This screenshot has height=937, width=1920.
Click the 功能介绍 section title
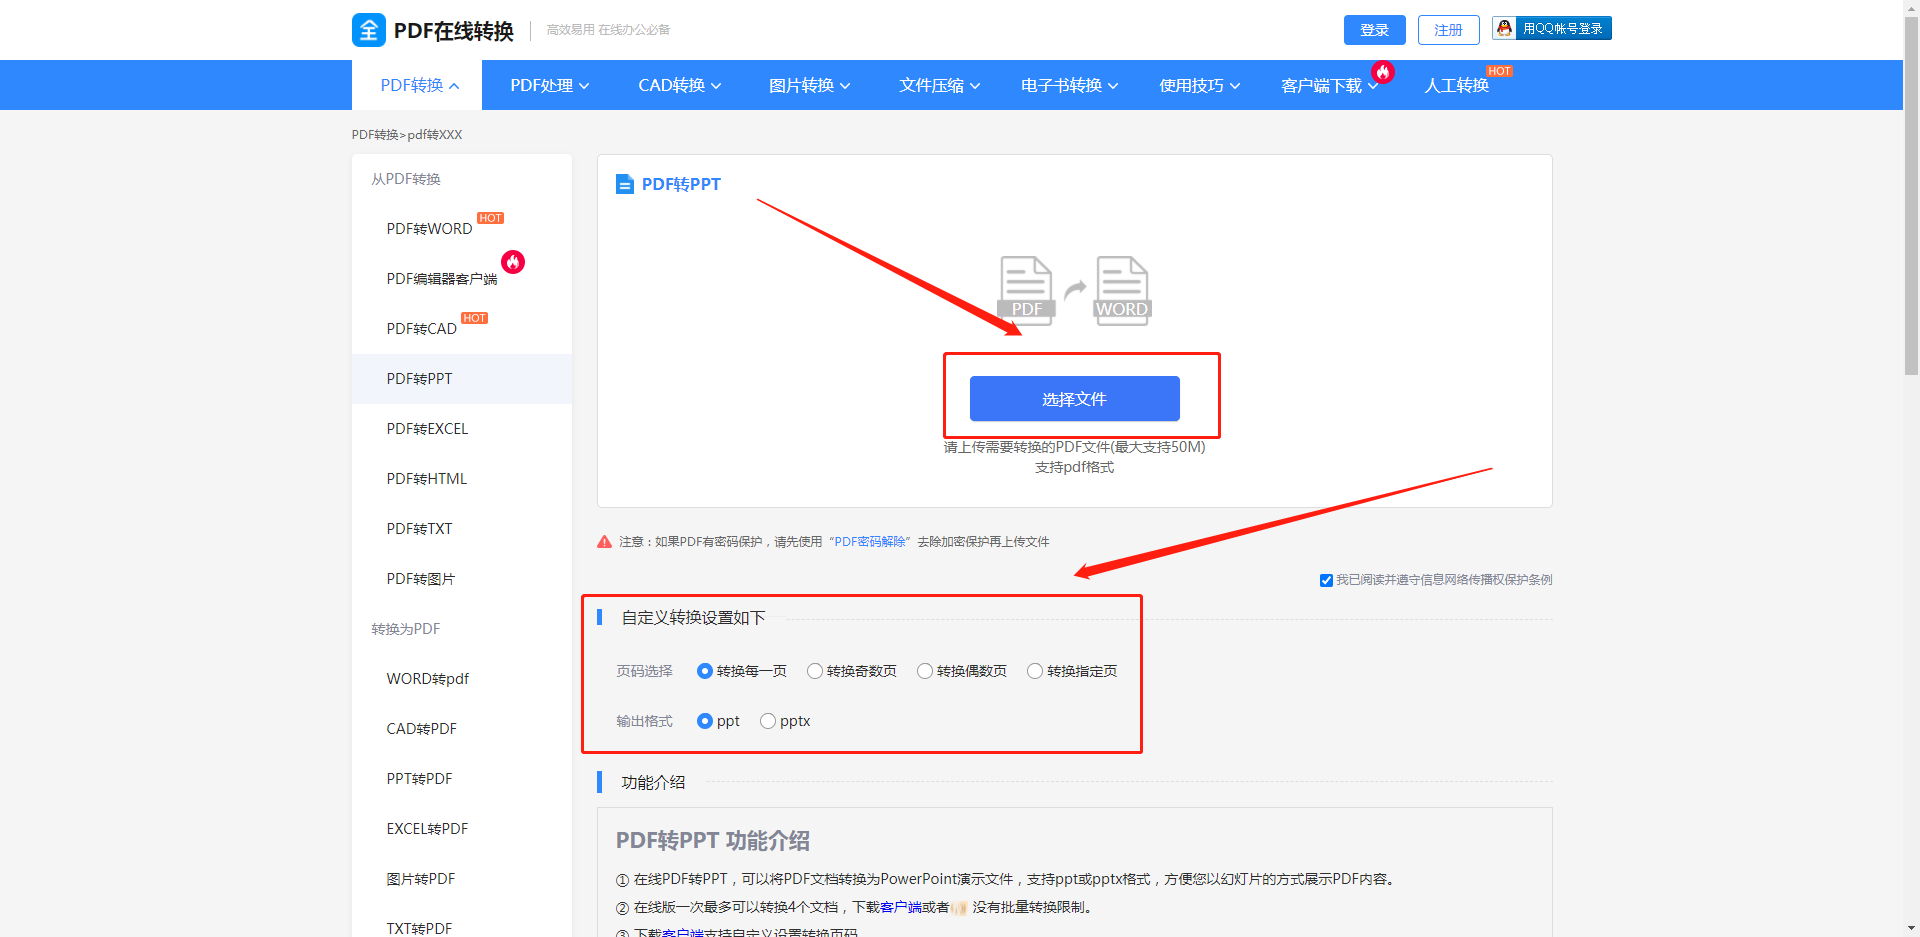(x=653, y=783)
